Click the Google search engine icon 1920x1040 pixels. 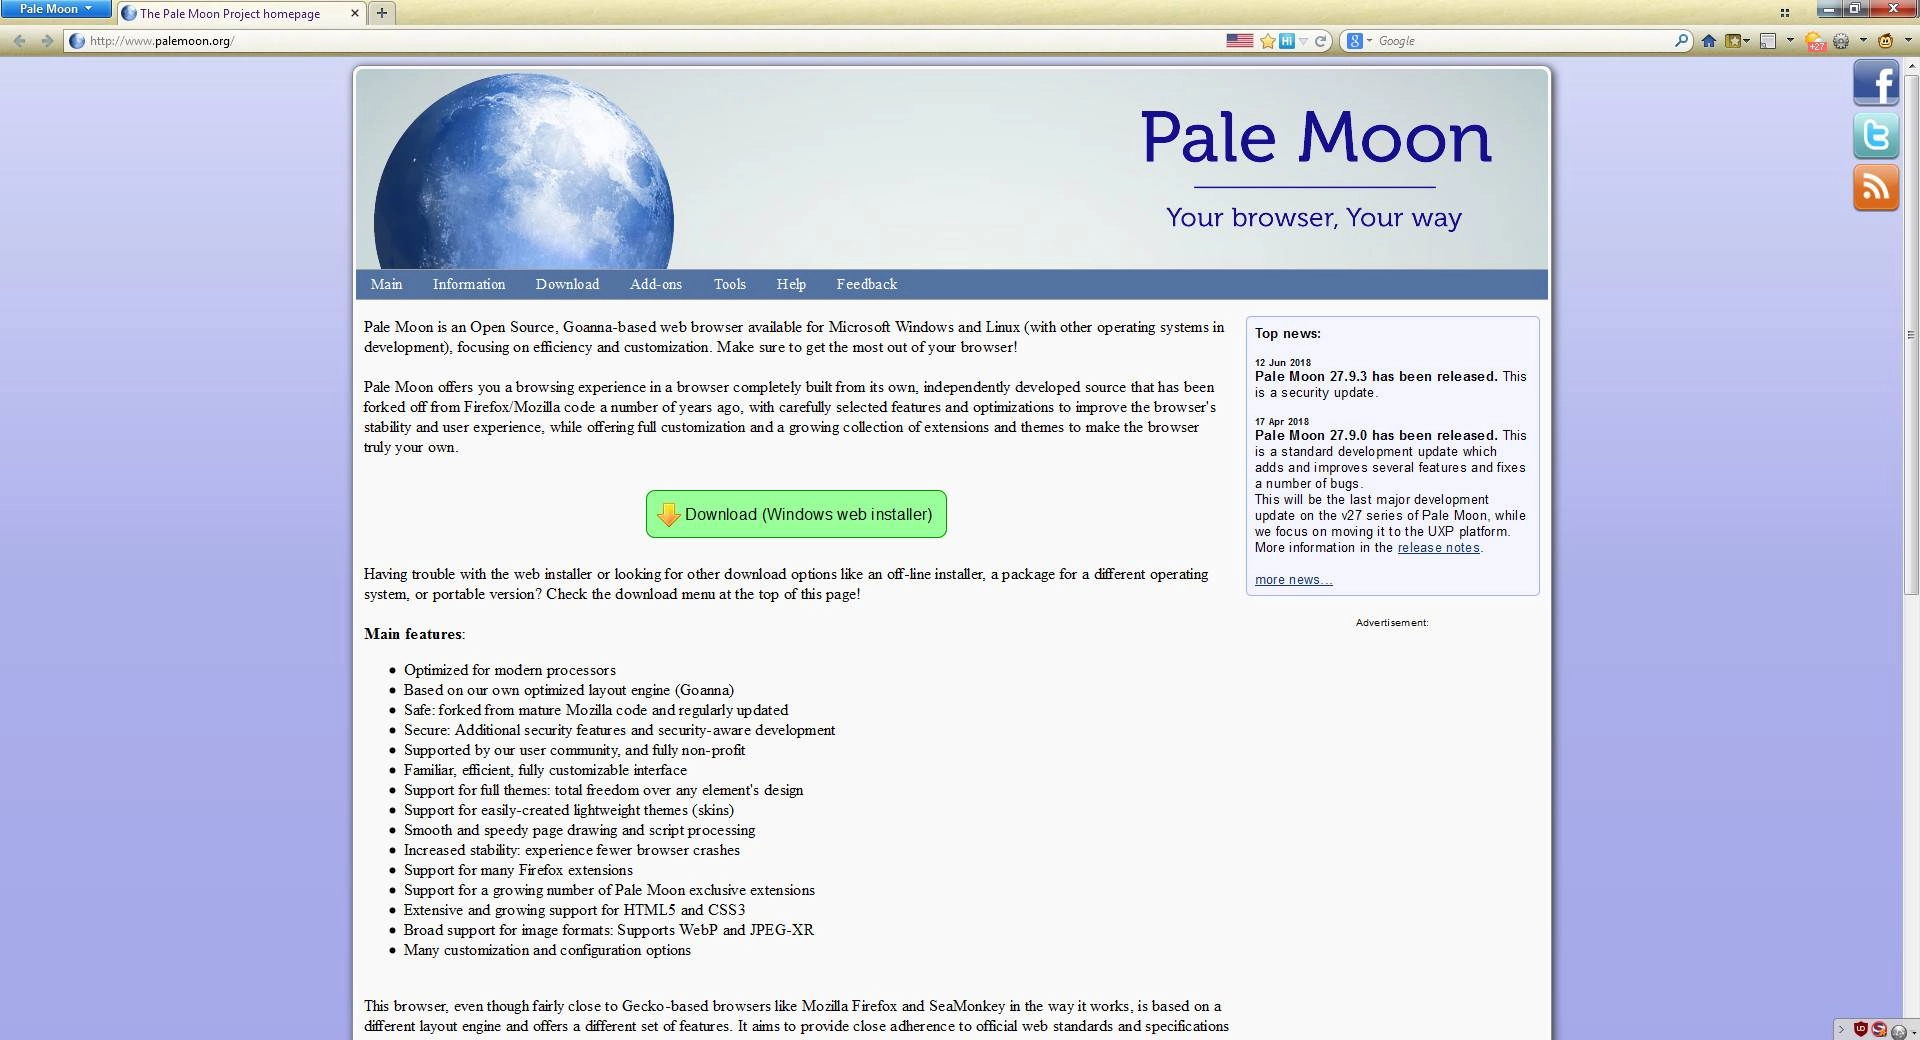[x=1355, y=41]
